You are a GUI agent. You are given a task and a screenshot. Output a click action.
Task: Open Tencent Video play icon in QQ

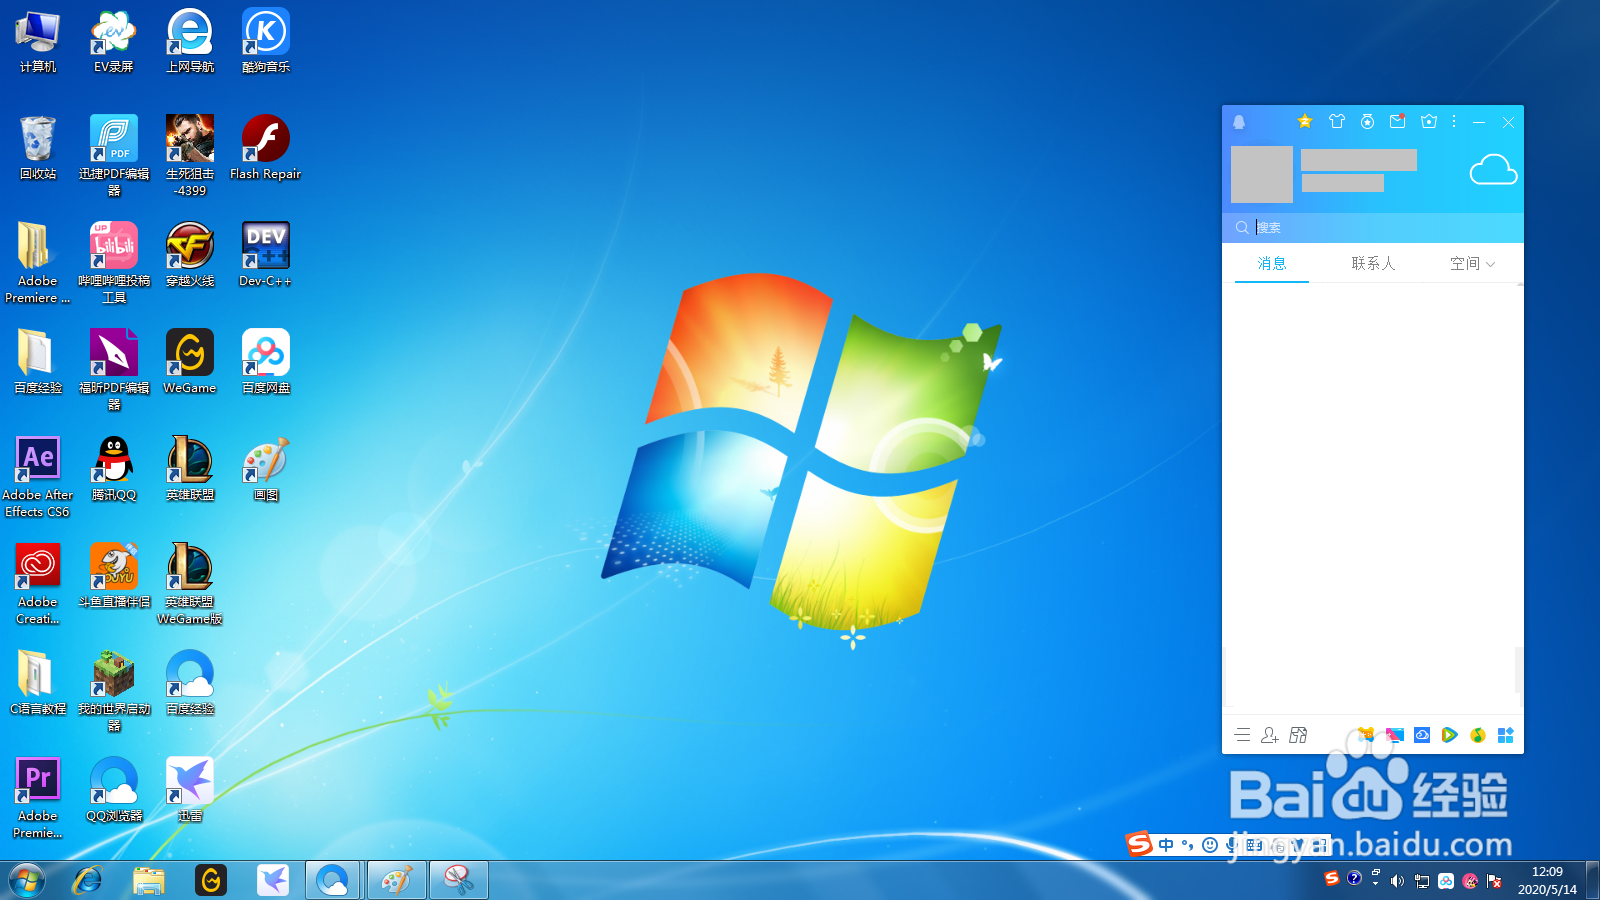coord(1449,735)
